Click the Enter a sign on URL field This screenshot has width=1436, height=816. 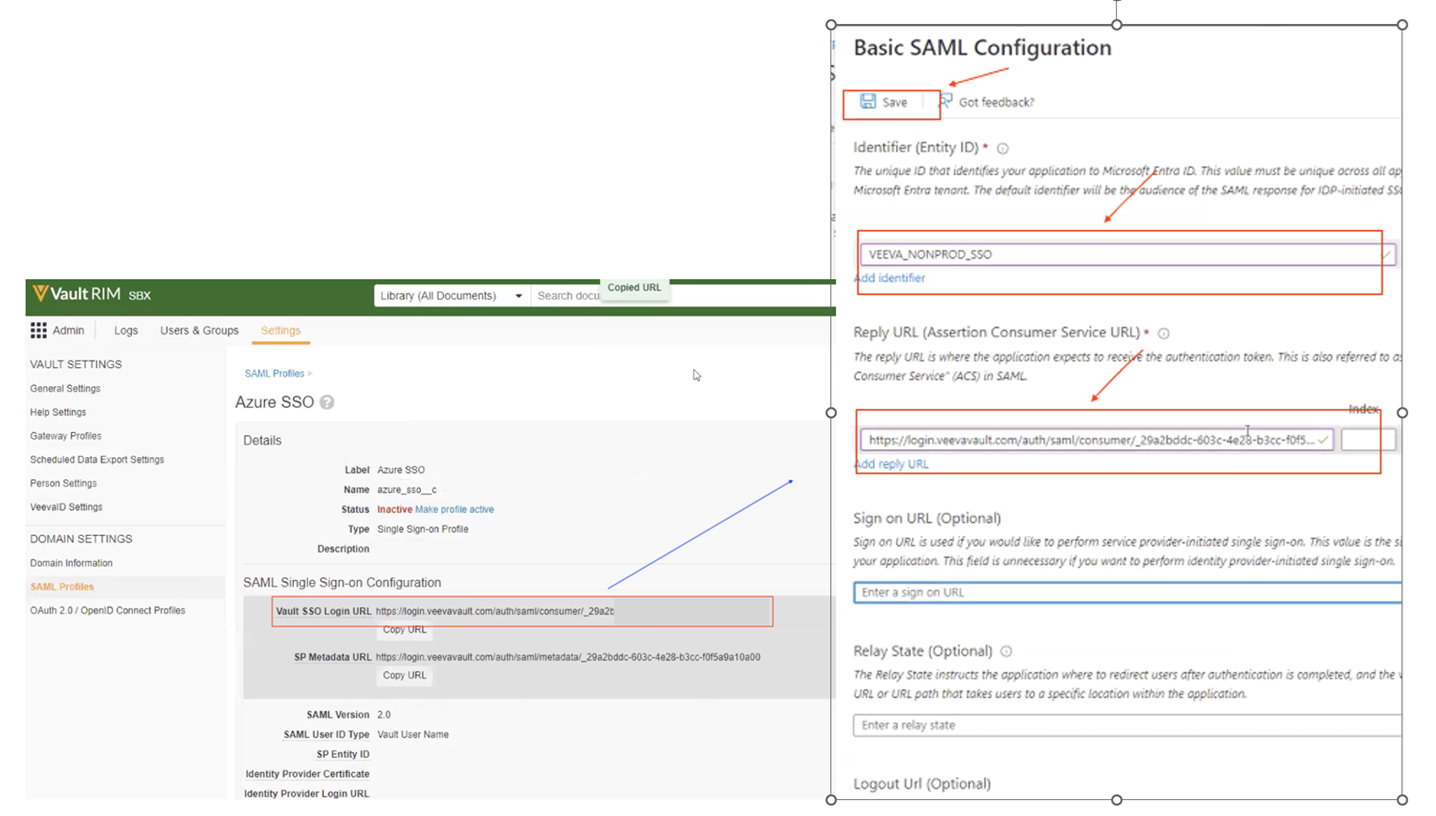(1127, 592)
